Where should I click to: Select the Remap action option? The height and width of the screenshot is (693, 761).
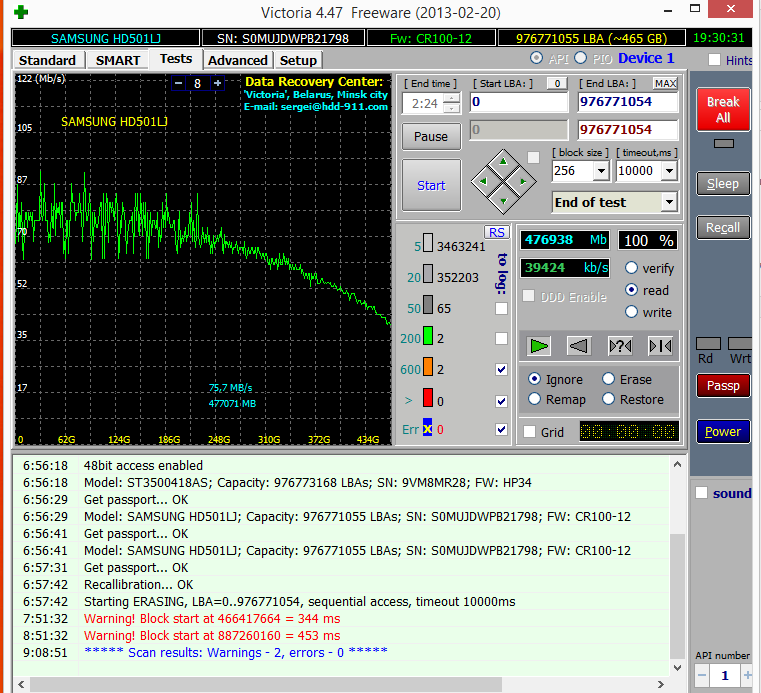coord(535,399)
